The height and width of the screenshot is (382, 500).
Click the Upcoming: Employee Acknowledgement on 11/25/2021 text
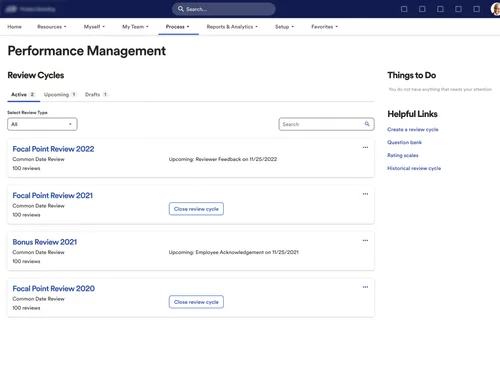coord(233,252)
